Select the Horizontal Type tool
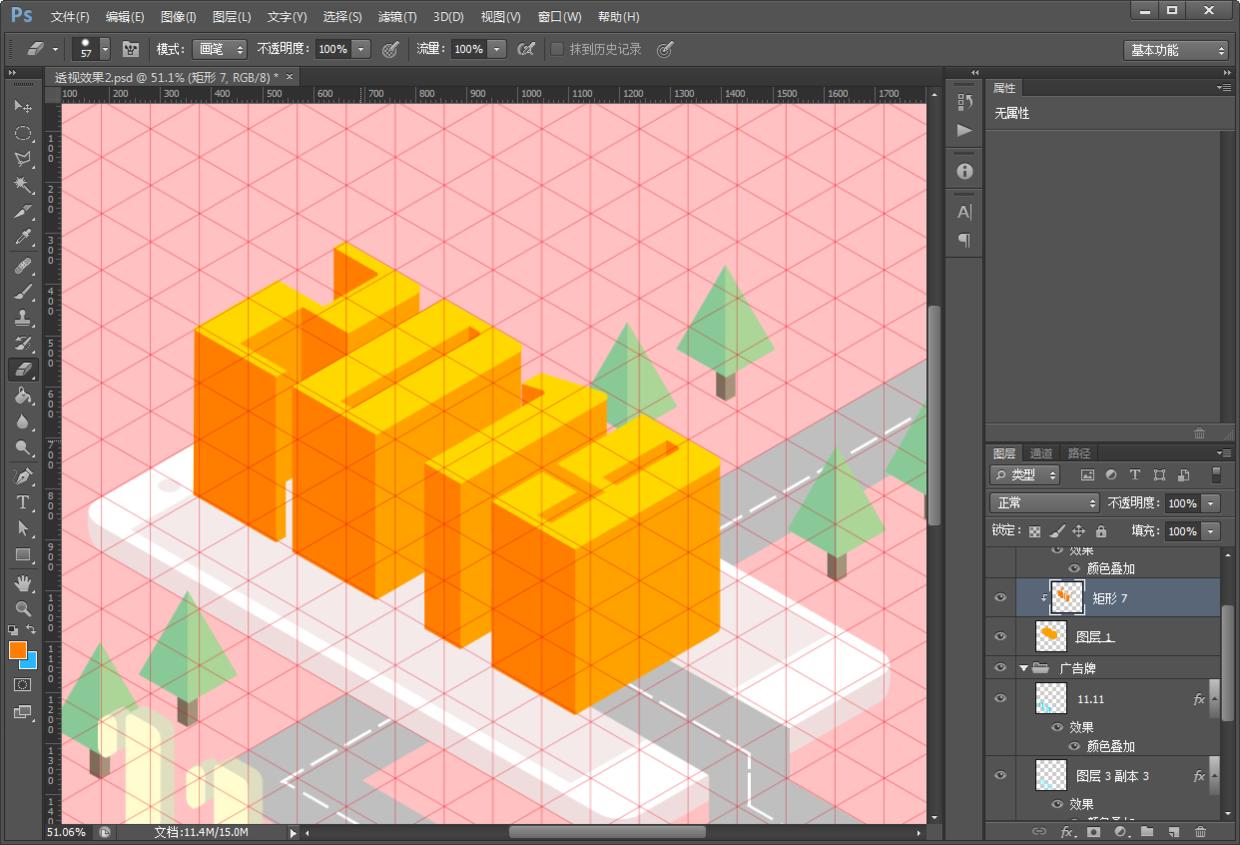Screen dimensions: 1240x845 (23, 502)
